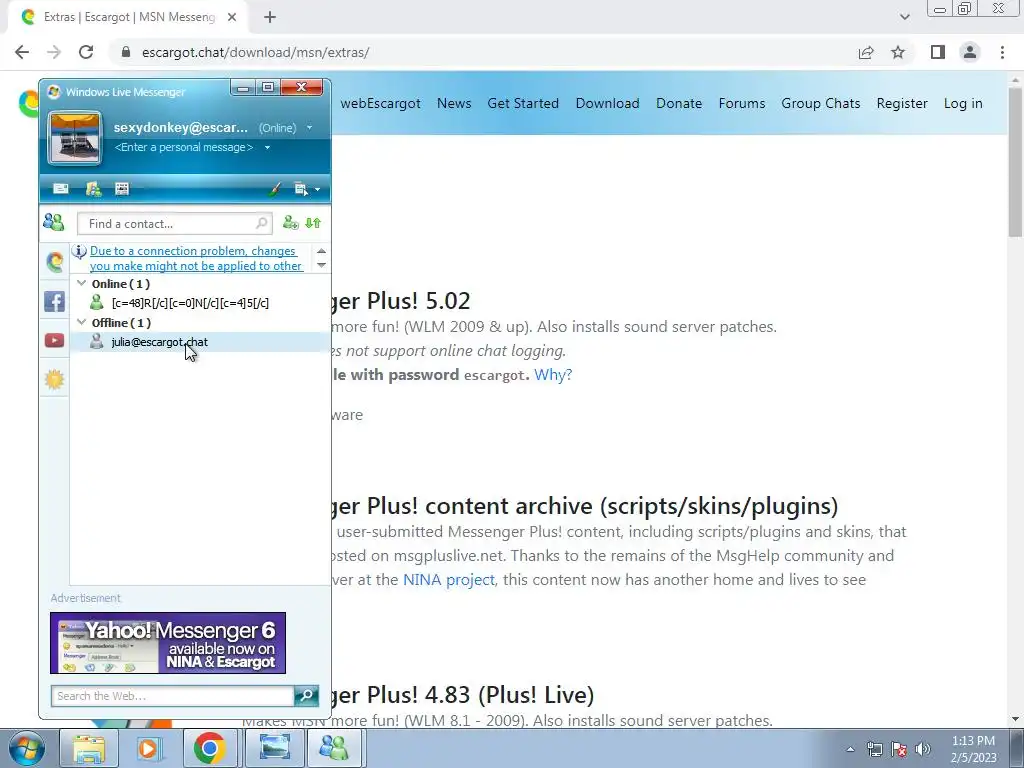Viewport: 1024px width, 768px height.
Task: Click the add a contact icon
Action: point(291,223)
